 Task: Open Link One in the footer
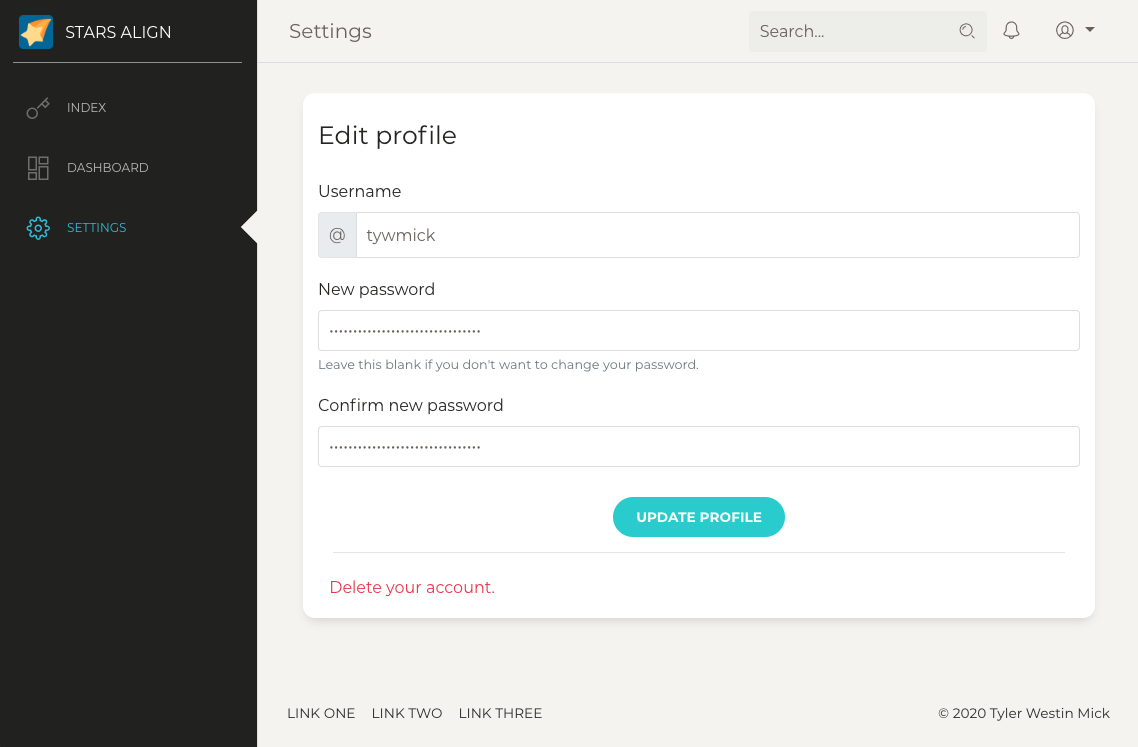[321, 713]
